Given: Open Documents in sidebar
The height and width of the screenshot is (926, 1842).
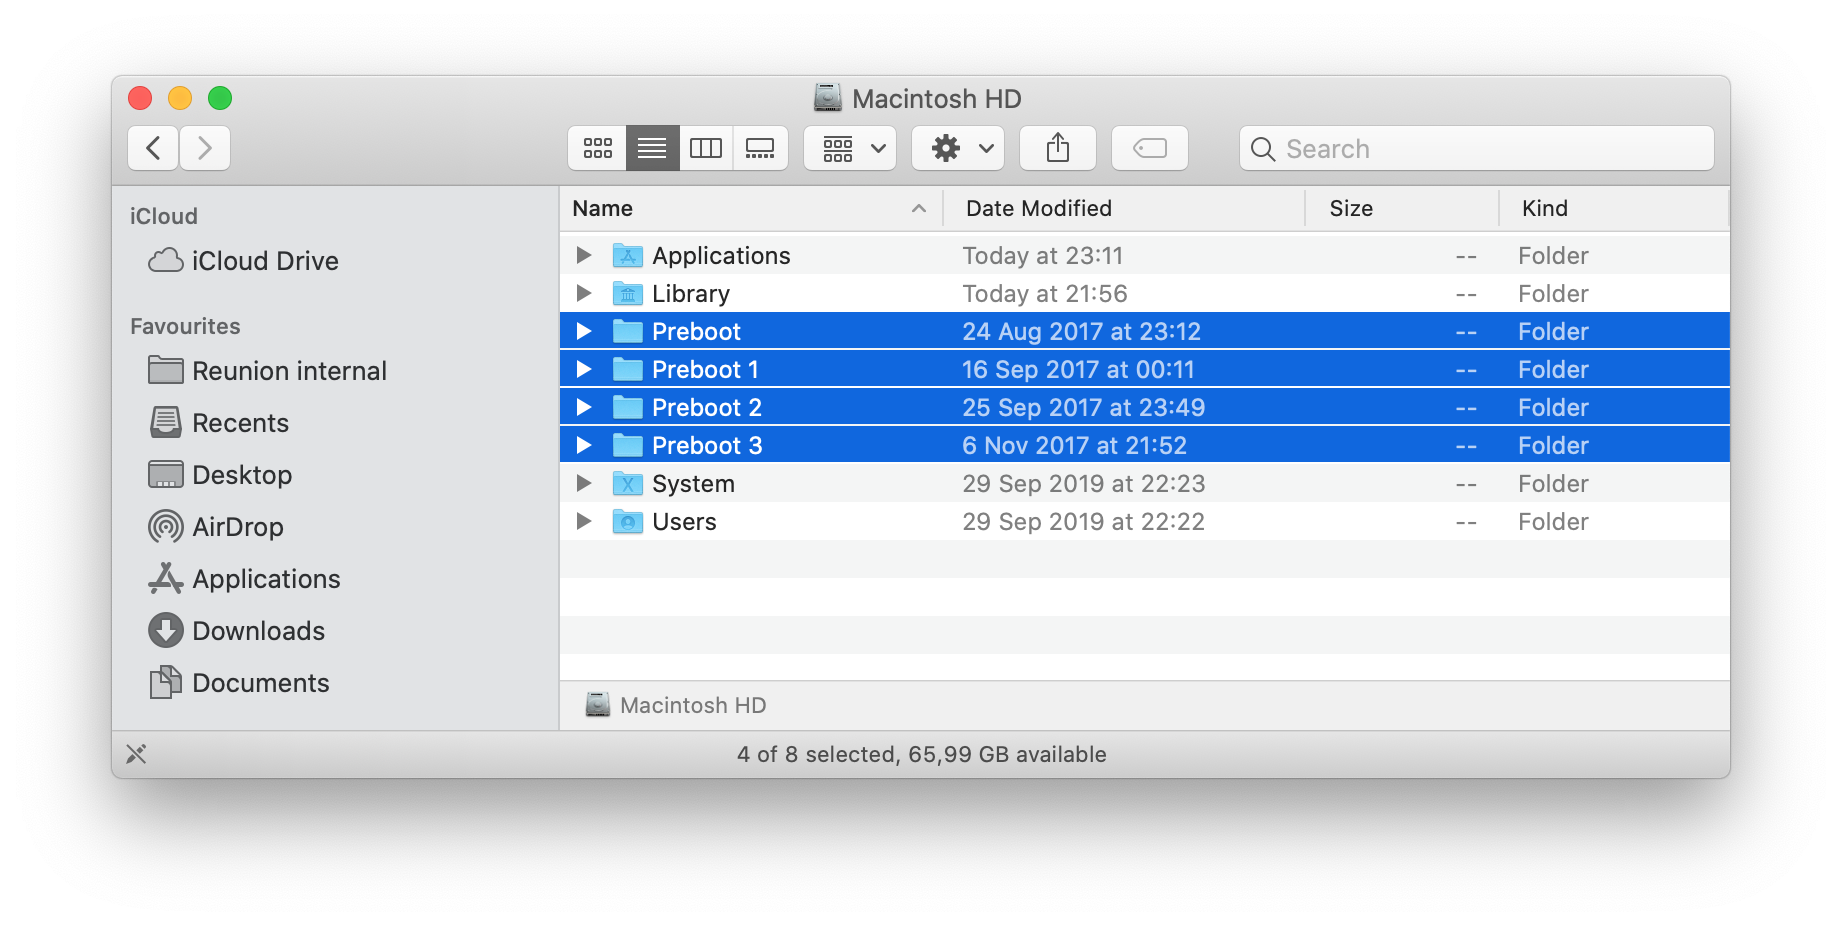Looking at the screenshot, I should coord(260,683).
